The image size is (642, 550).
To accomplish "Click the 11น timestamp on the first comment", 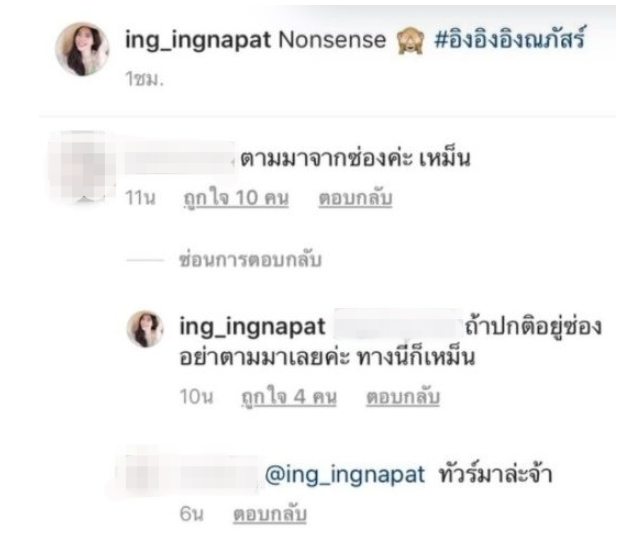I will click(140, 198).
